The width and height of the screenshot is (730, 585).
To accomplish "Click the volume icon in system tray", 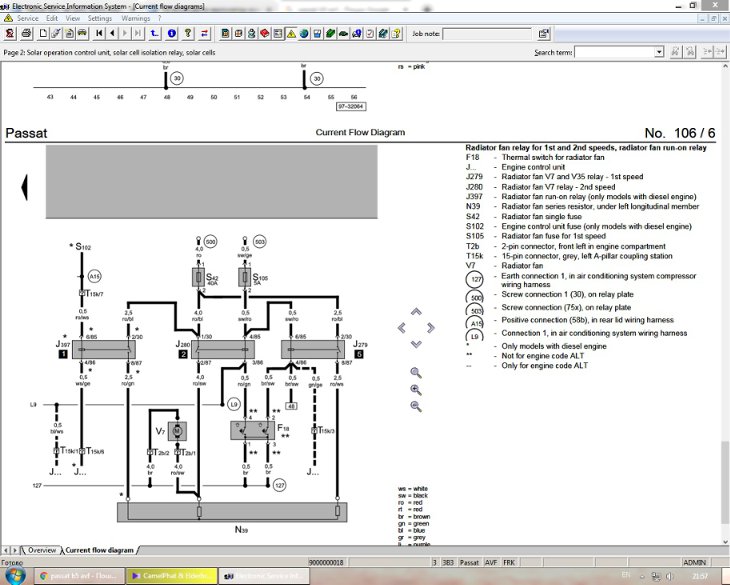I will click(669, 577).
